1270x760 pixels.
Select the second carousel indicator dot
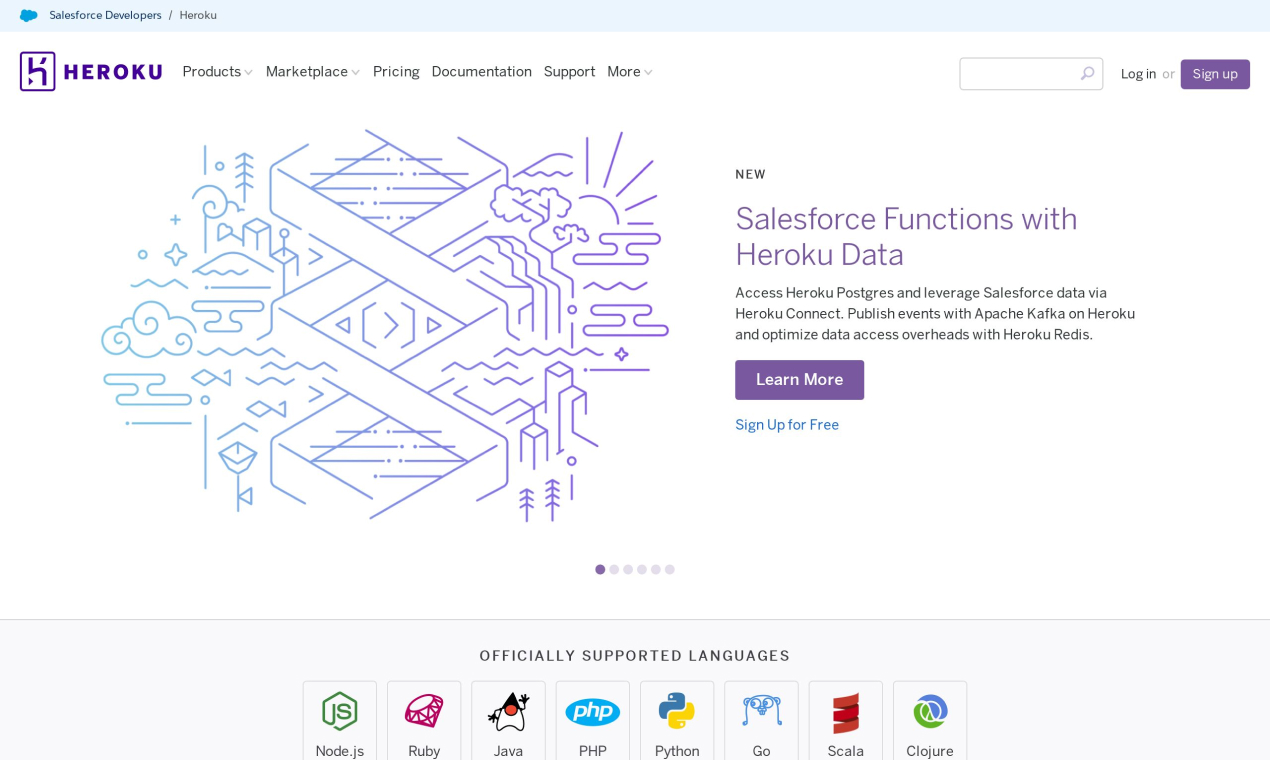tap(613, 569)
